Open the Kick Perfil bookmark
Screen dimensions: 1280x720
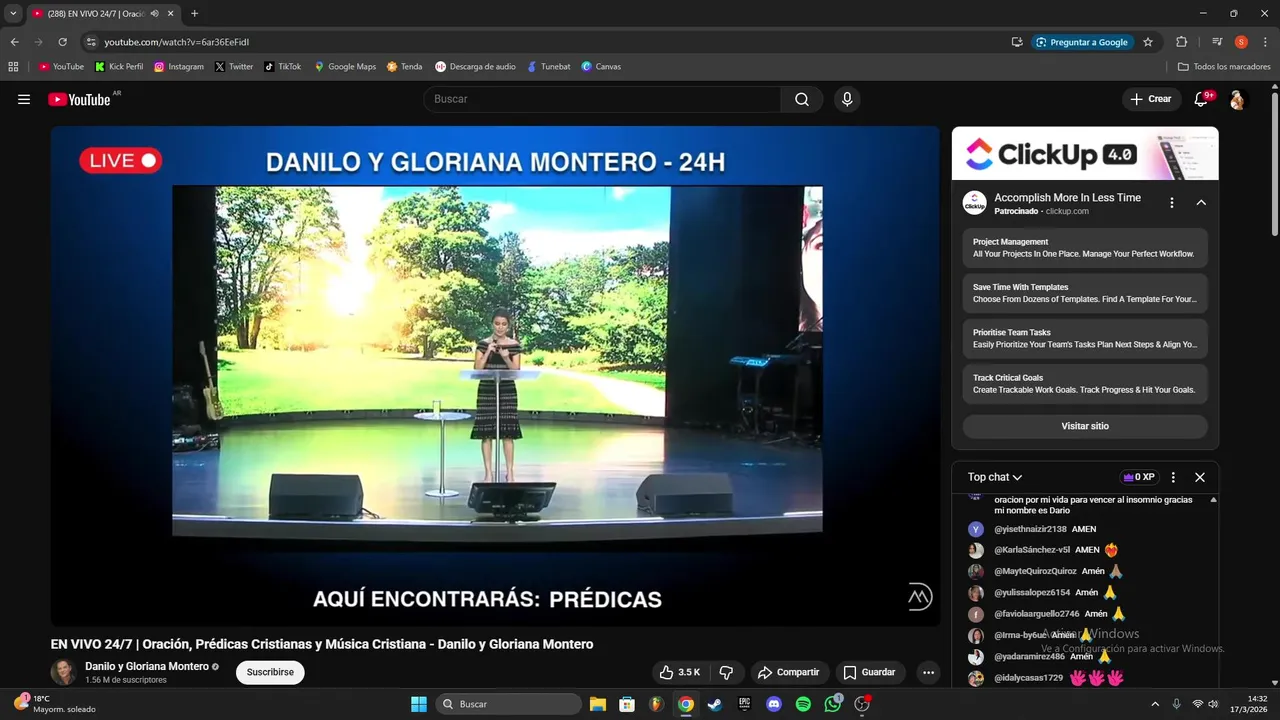(x=119, y=67)
